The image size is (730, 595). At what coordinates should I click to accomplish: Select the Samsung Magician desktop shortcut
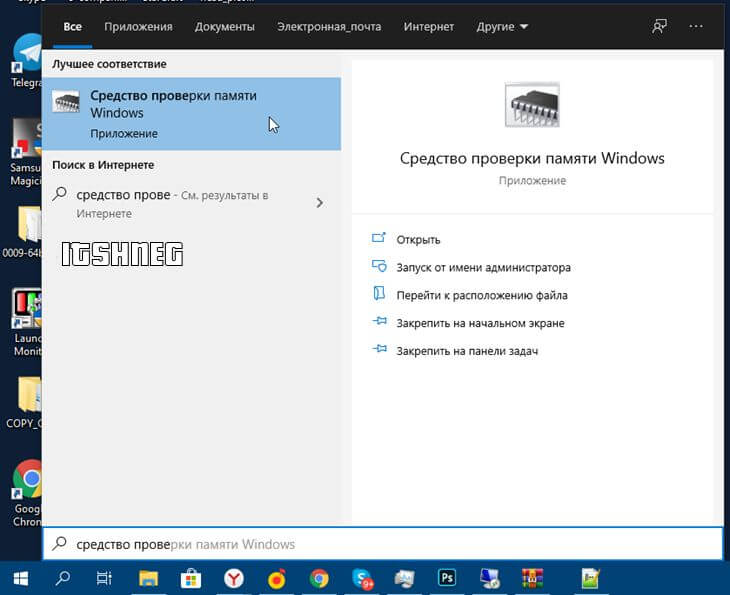click(26, 152)
